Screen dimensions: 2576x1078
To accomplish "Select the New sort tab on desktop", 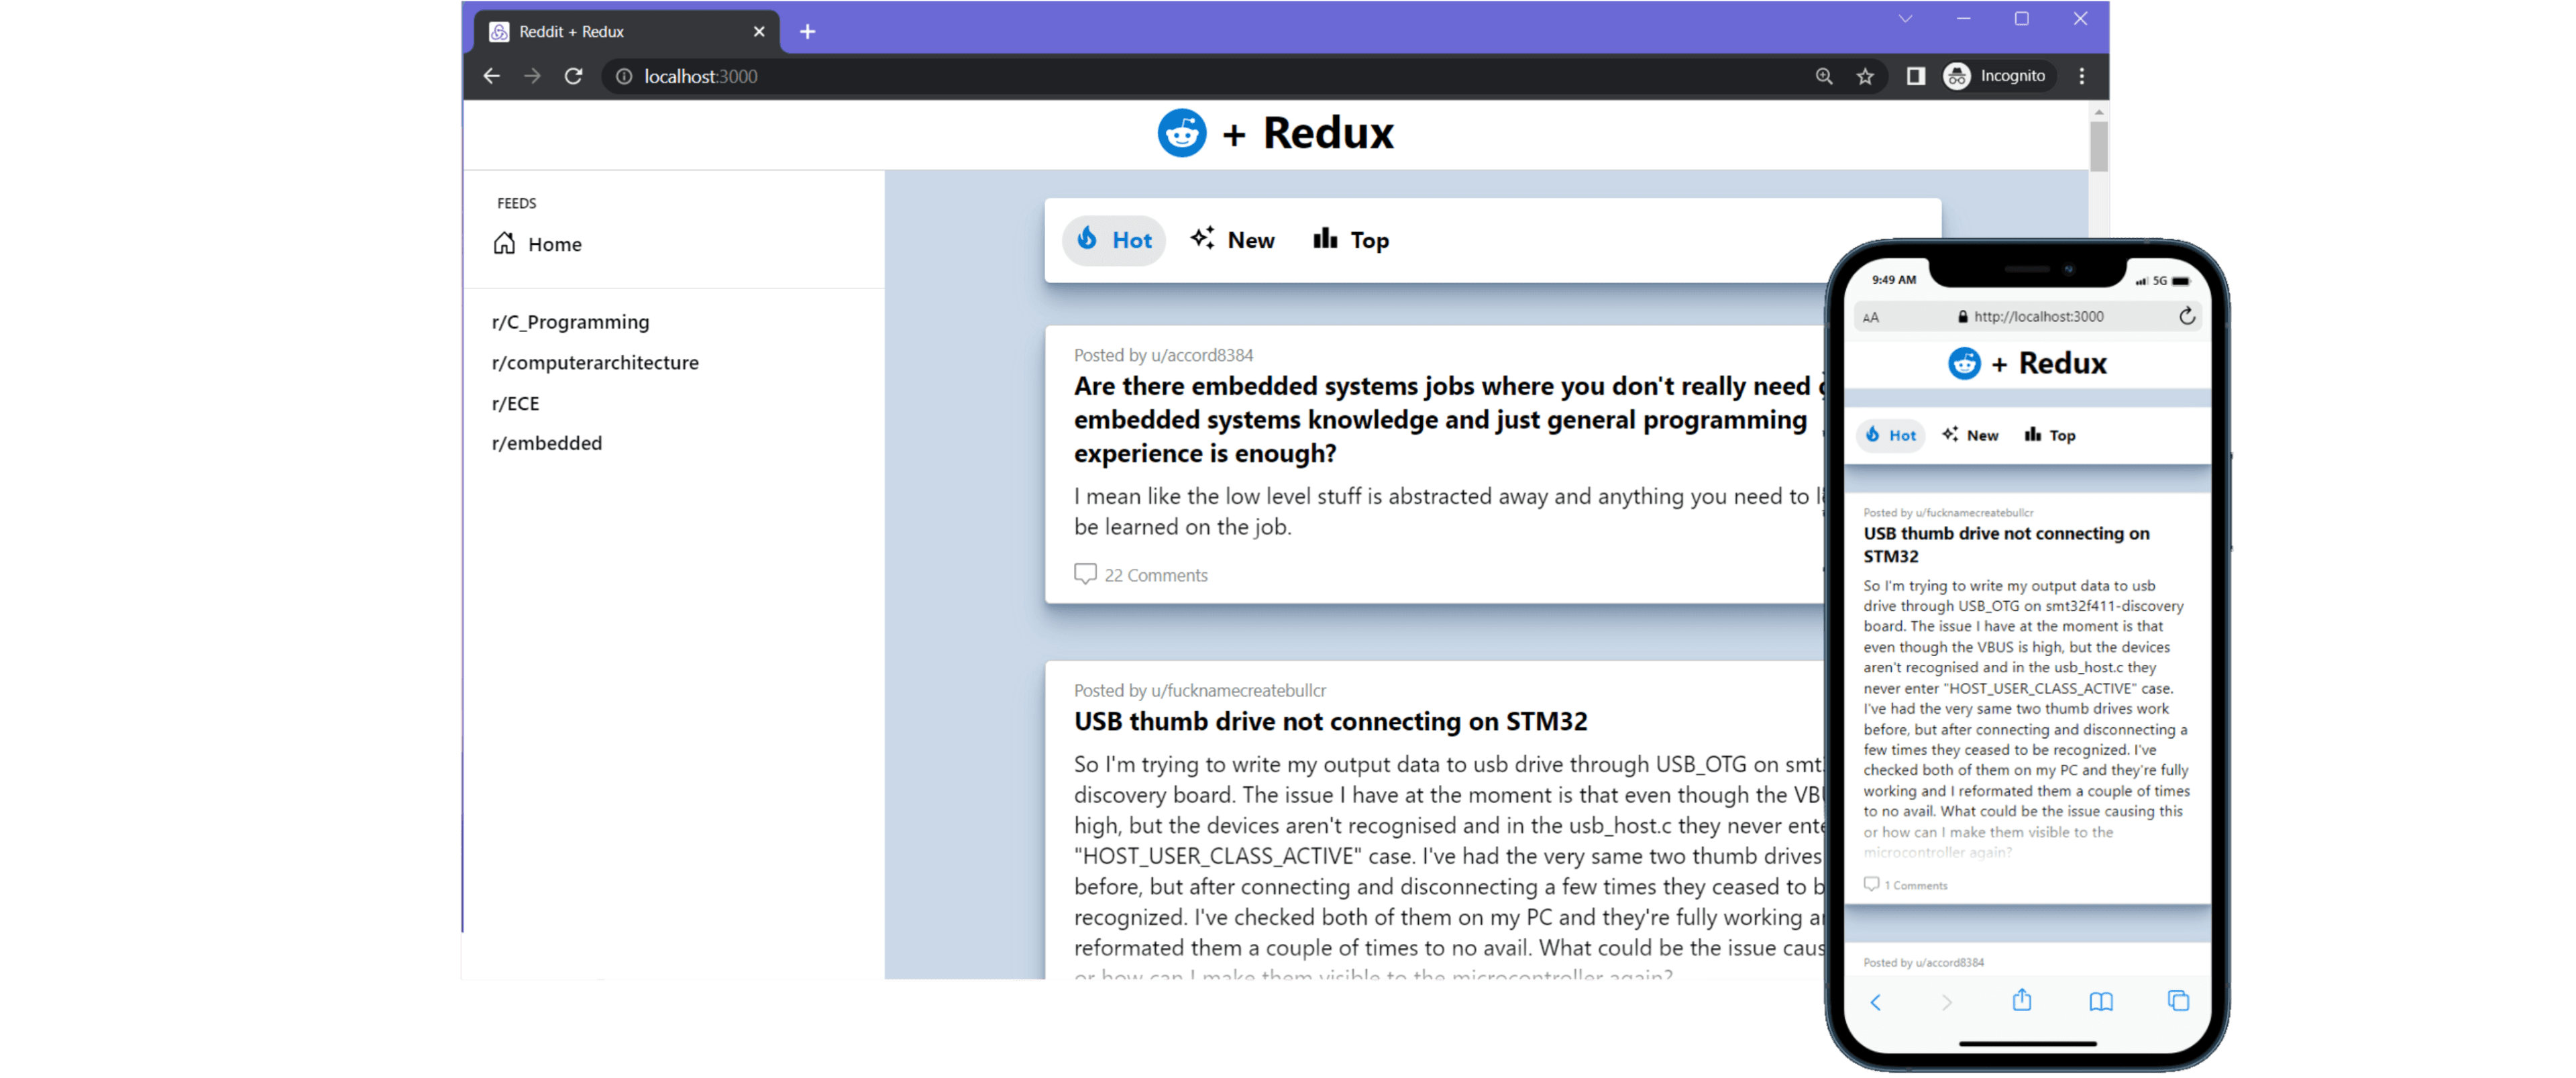I will point(1232,240).
